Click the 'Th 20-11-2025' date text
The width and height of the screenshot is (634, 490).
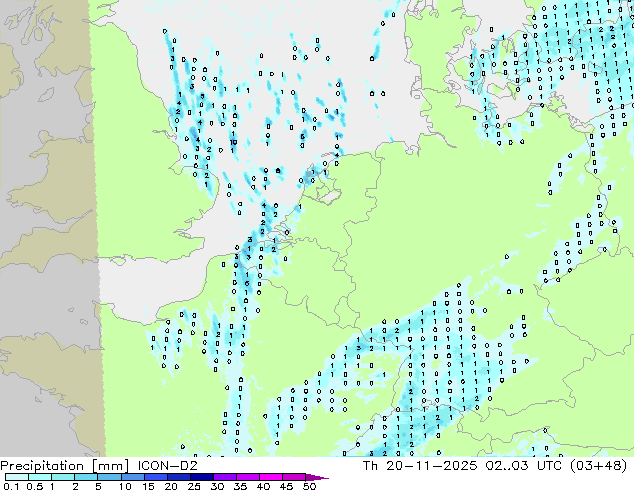point(420,466)
